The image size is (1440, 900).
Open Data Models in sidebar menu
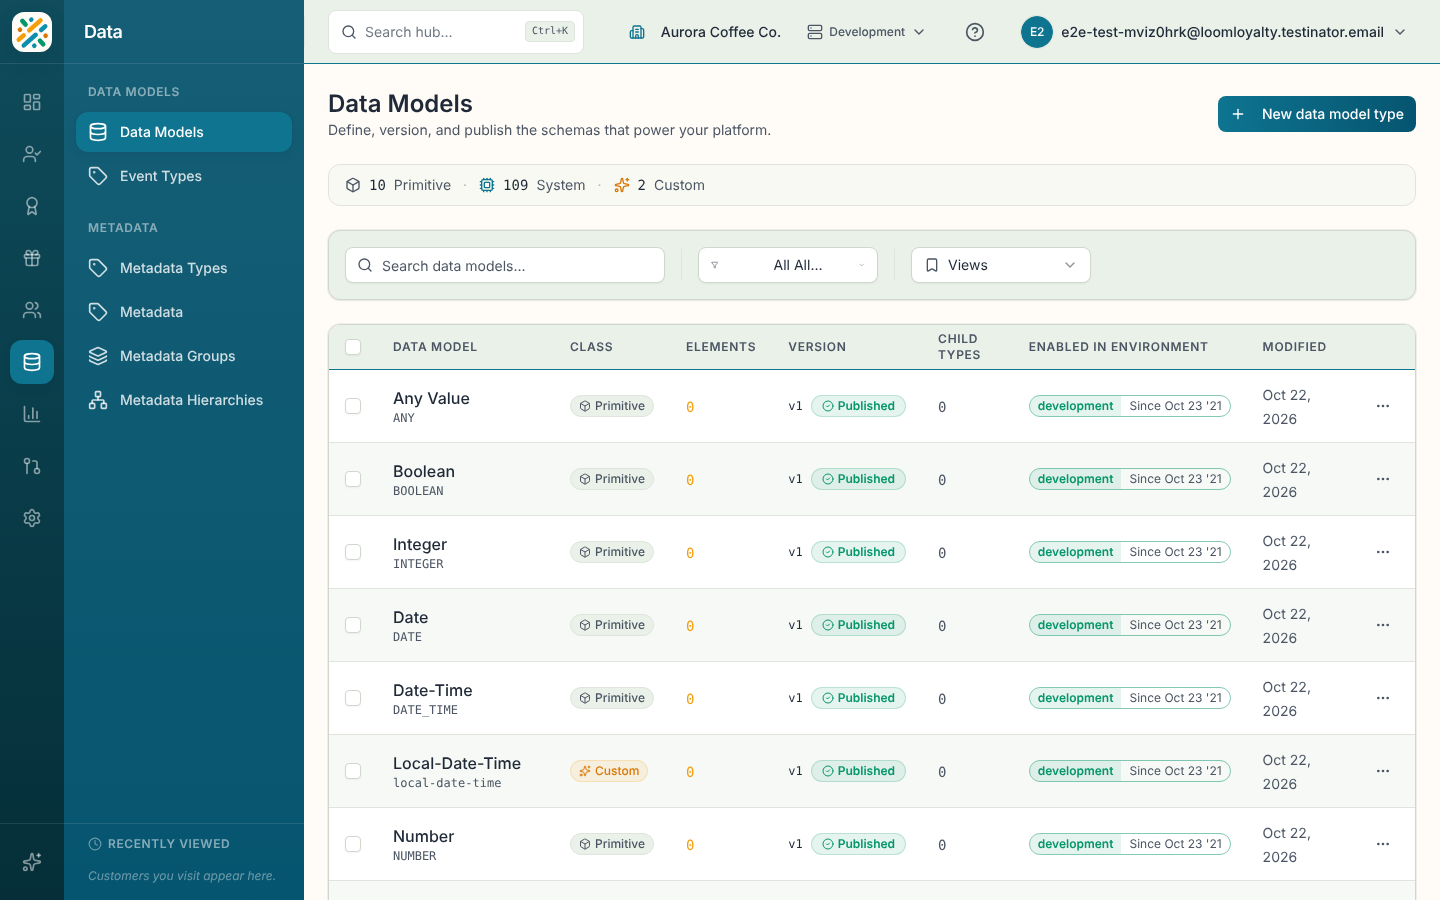point(184,132)
